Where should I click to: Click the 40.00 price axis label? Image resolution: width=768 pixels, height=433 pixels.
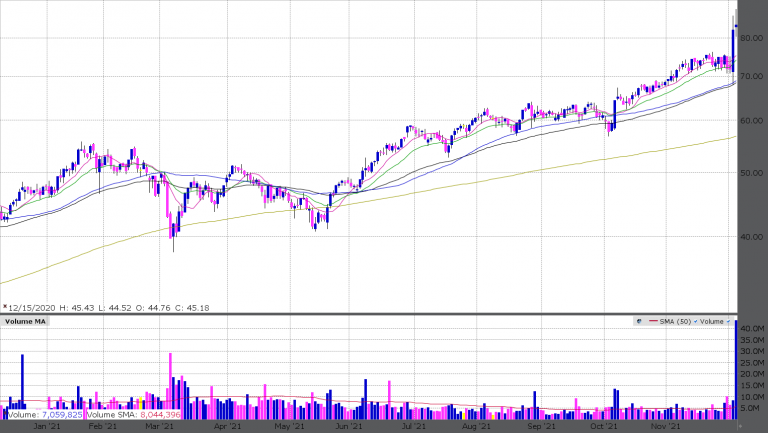(752, 237)
